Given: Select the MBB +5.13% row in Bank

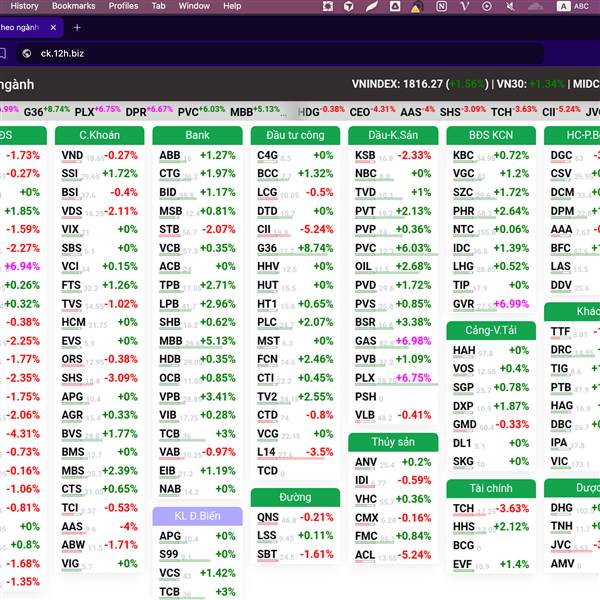Looking at the screenshot, I should point(197,341).
